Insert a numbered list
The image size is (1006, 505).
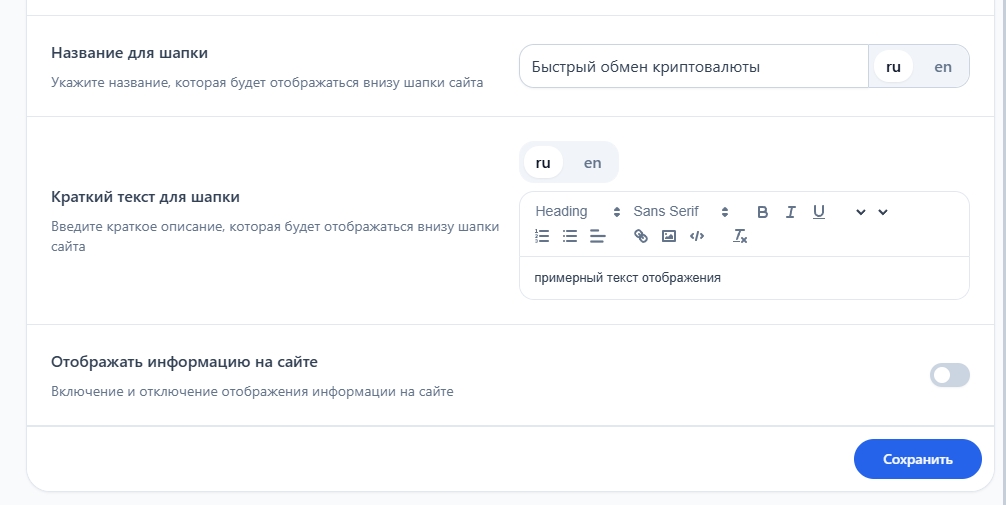(543, 237)
